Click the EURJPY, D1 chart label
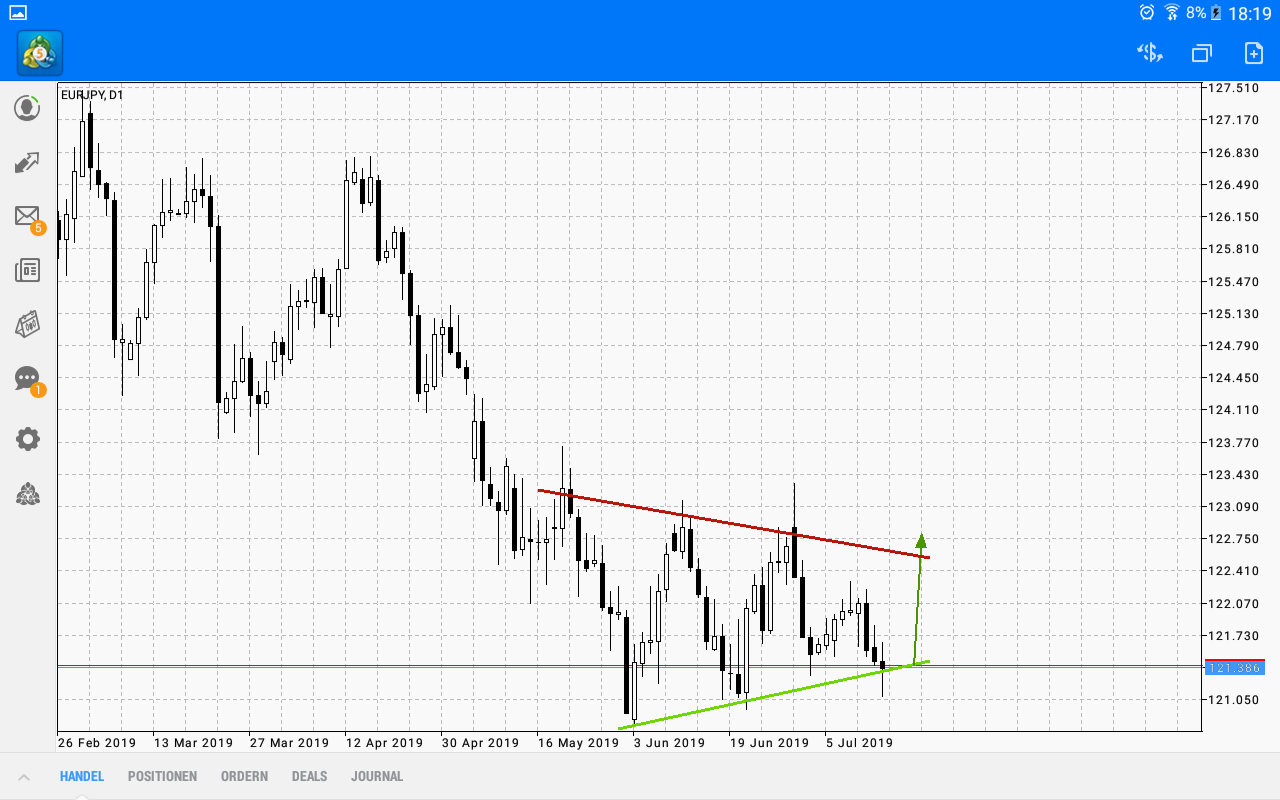 (90, 92)
